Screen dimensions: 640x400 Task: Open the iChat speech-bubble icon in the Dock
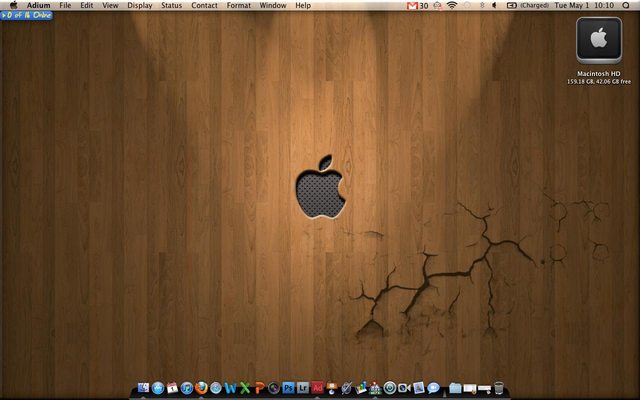[x=433, y=388]
